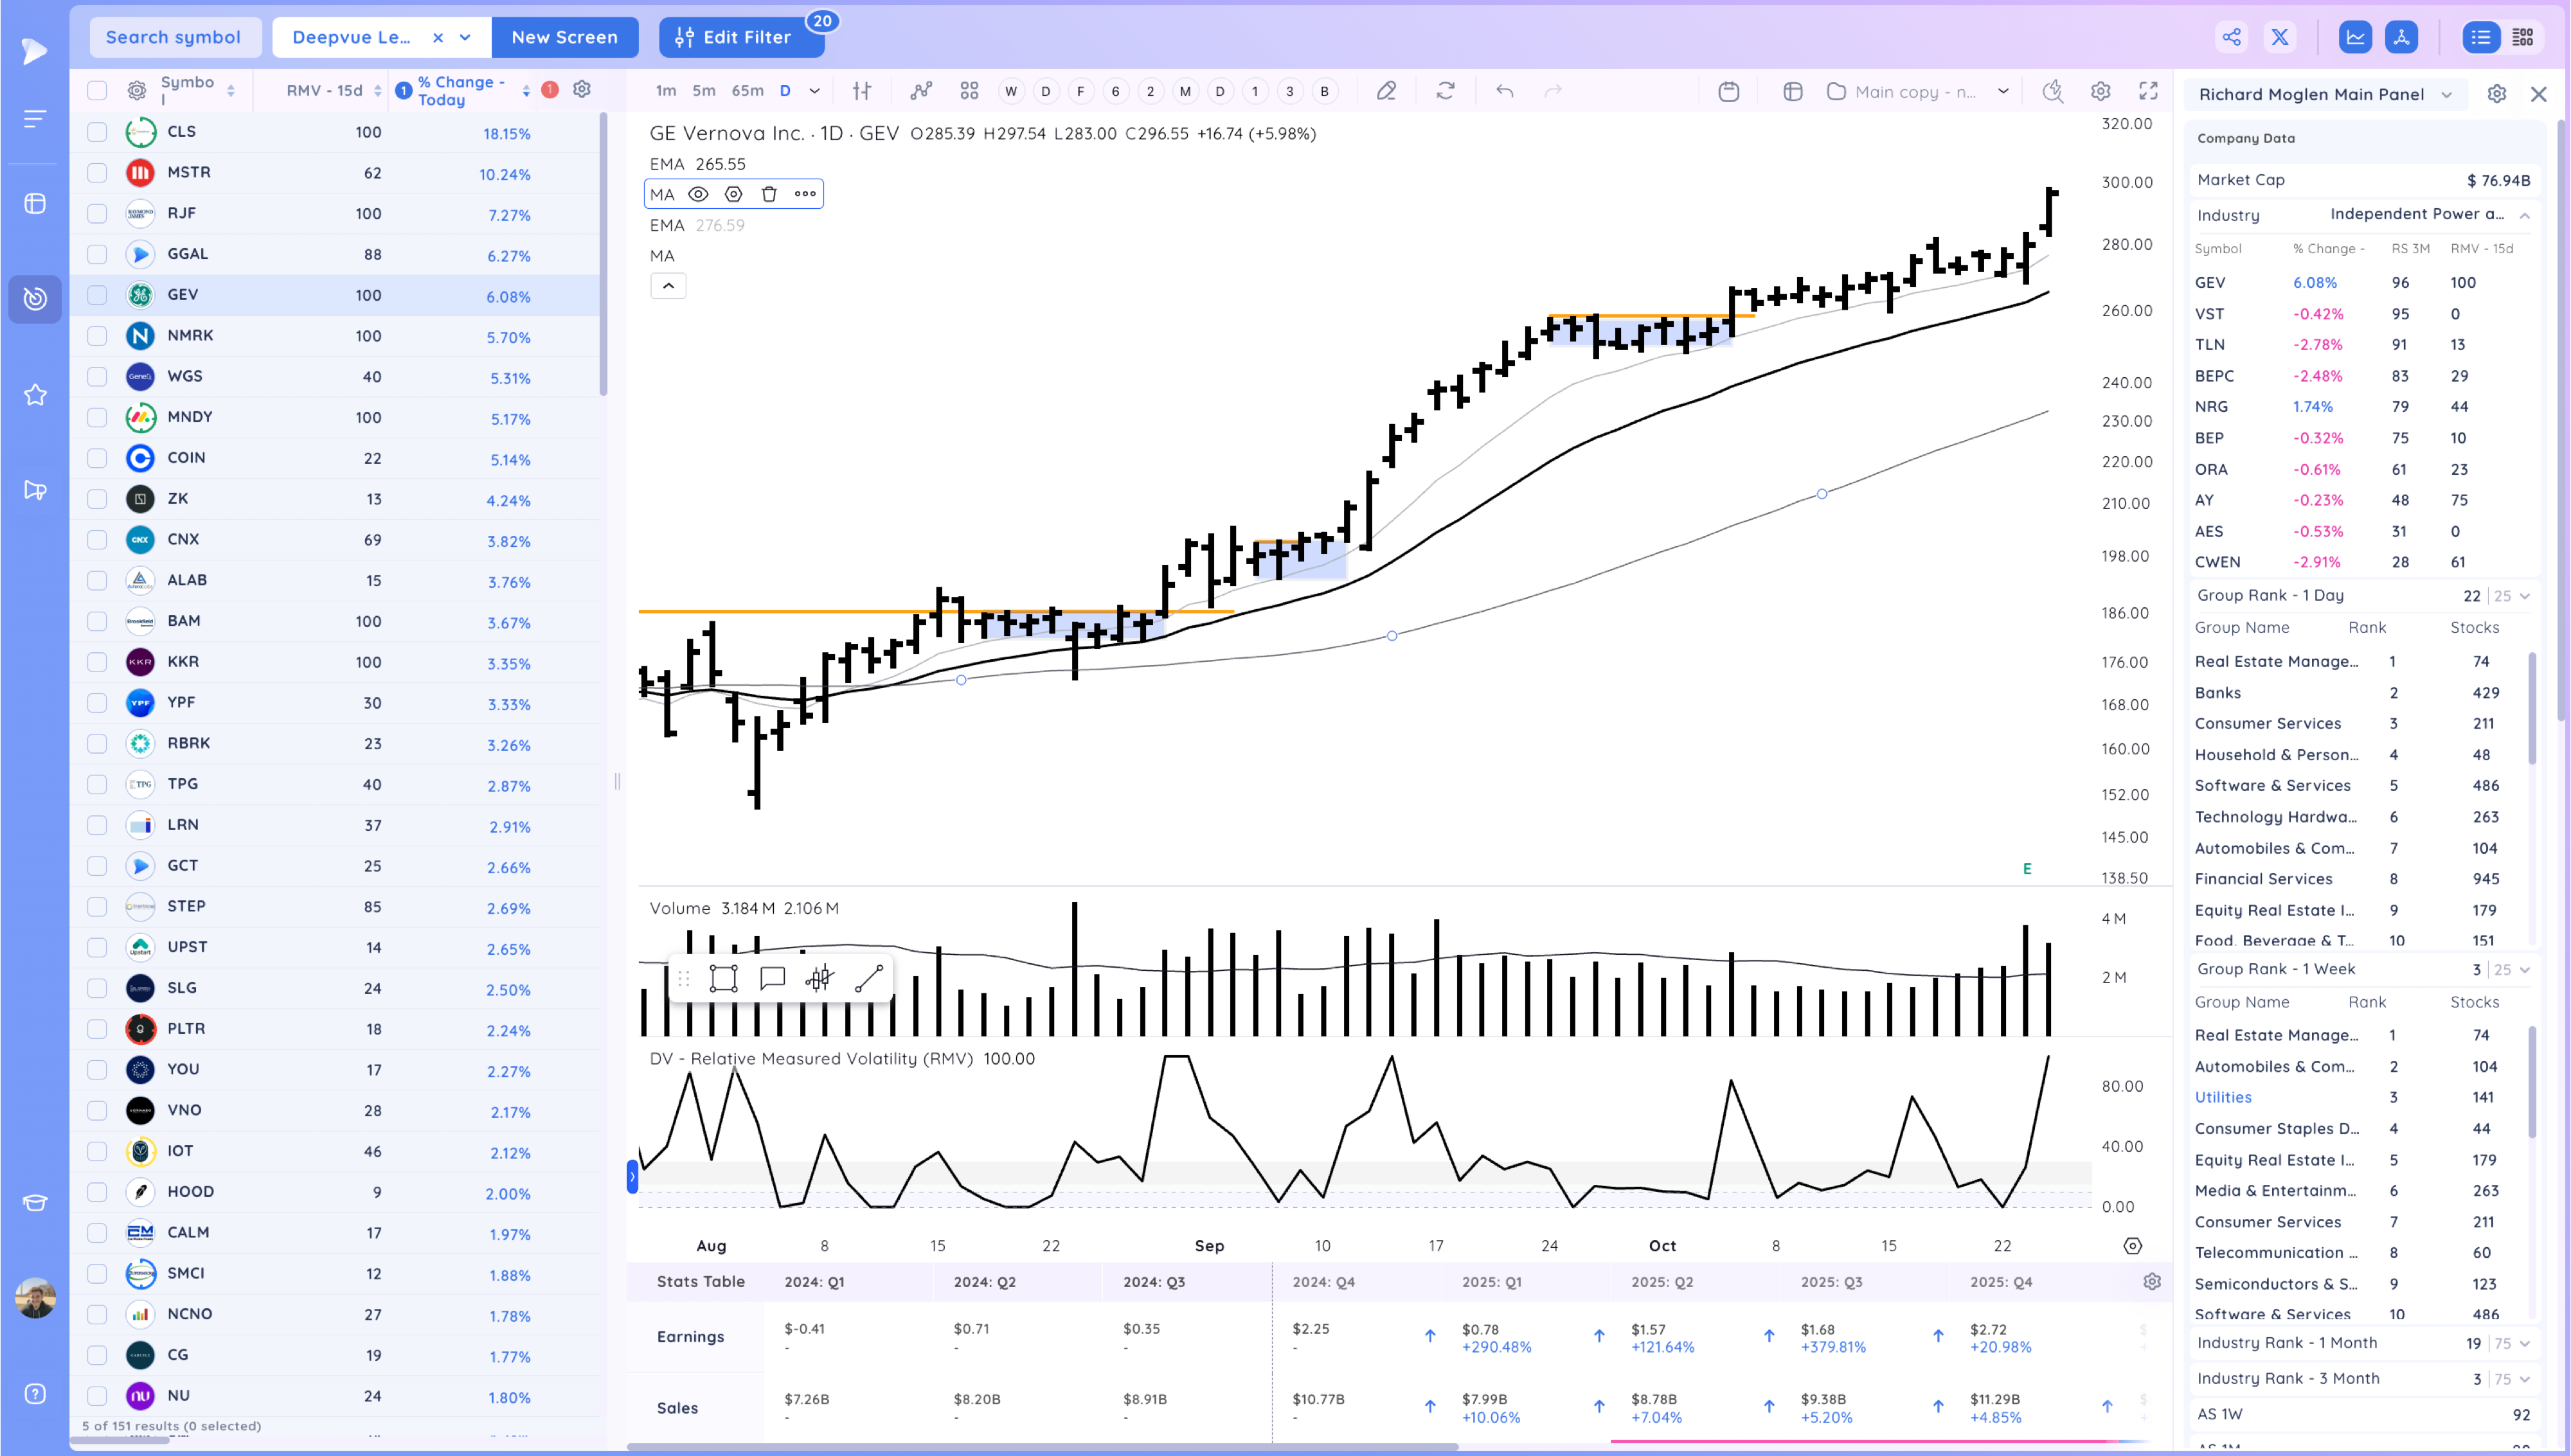The height and width of the screenshot is (1456, 2571).
Task: Expand the Richard Moglen Main Panel dropdown
Action: (x=2446, y=95)
